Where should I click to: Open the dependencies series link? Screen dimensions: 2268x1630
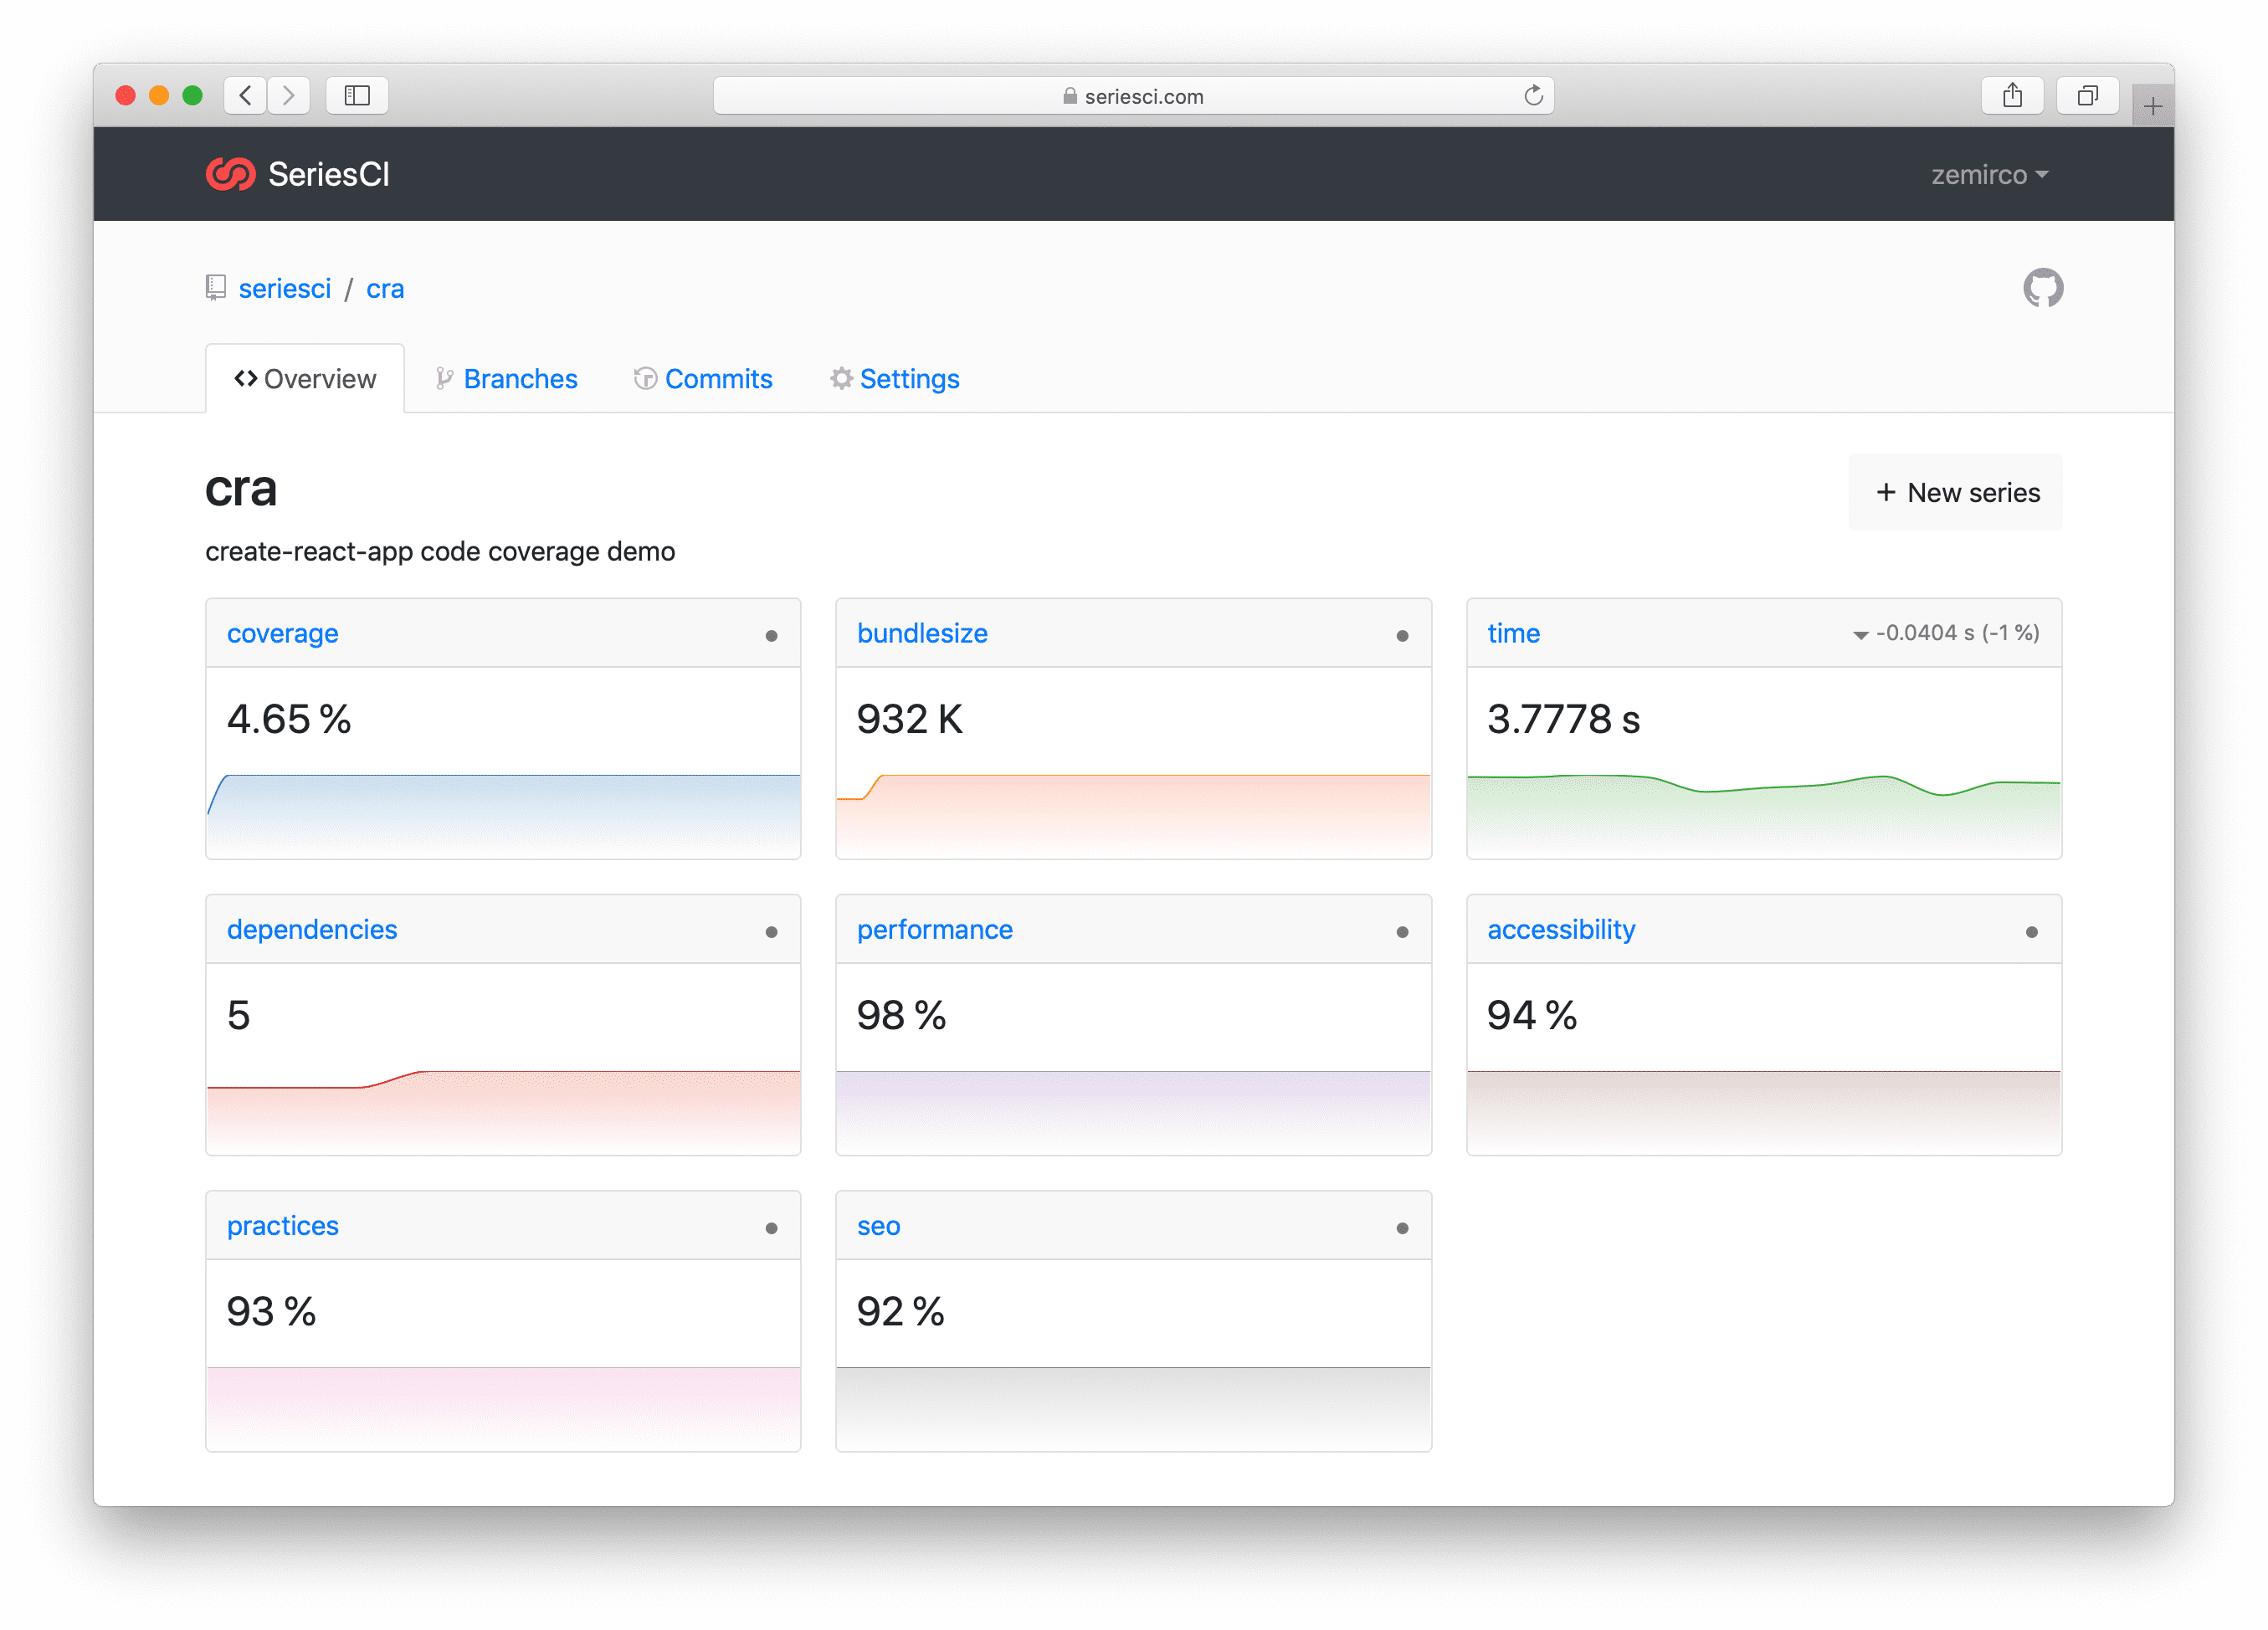pos(312,929)
